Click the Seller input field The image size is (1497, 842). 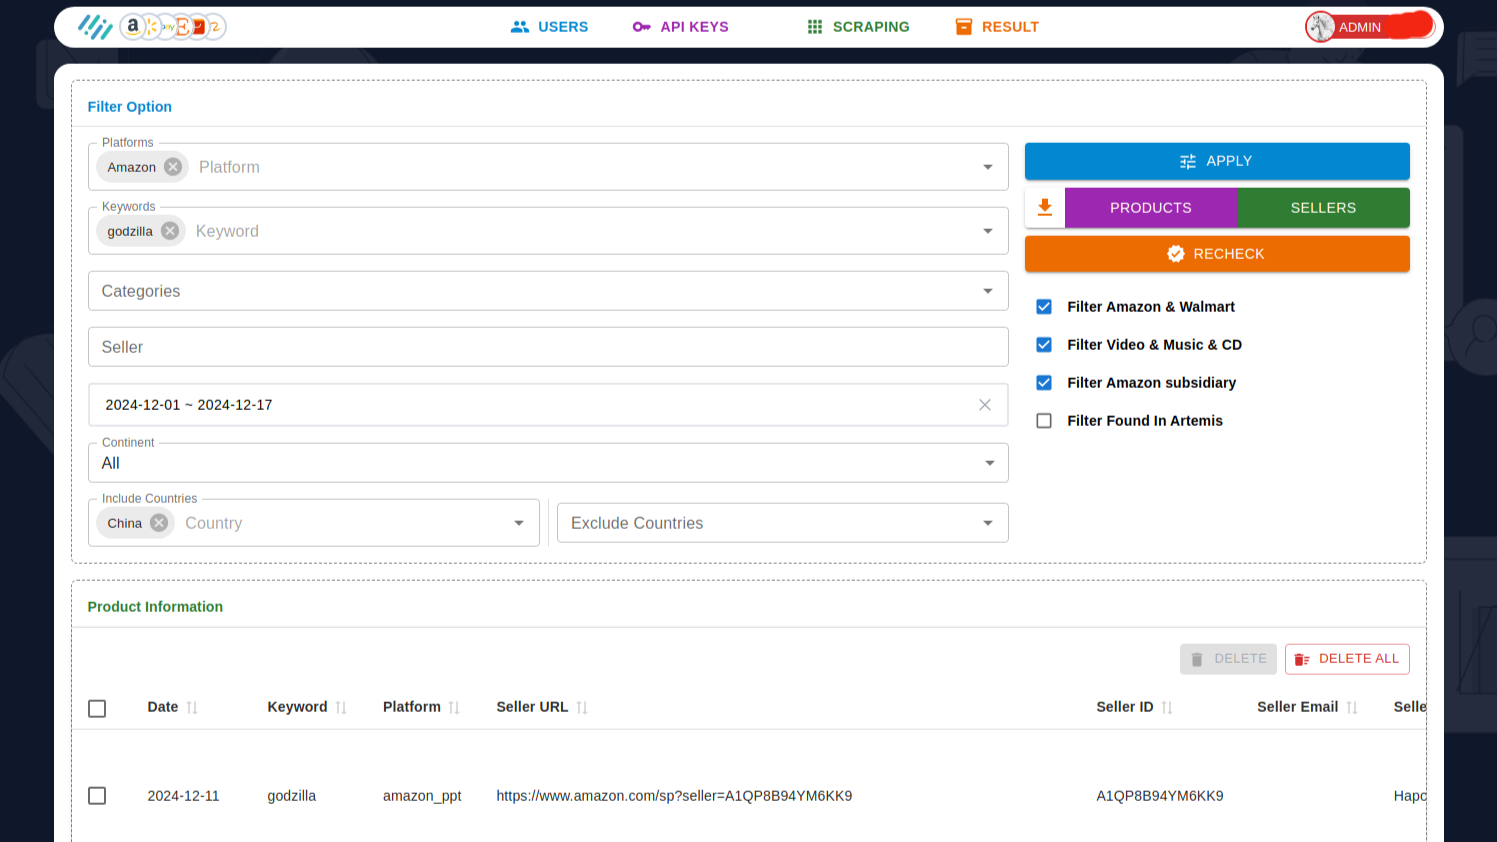point(548,347)
